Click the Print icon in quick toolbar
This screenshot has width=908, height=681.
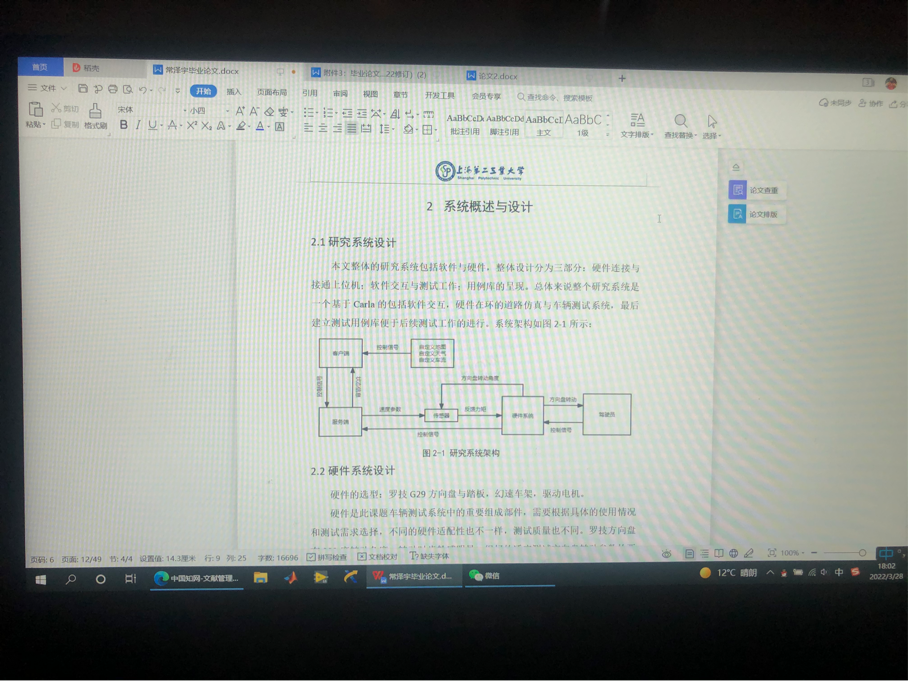tap(113, 89)
